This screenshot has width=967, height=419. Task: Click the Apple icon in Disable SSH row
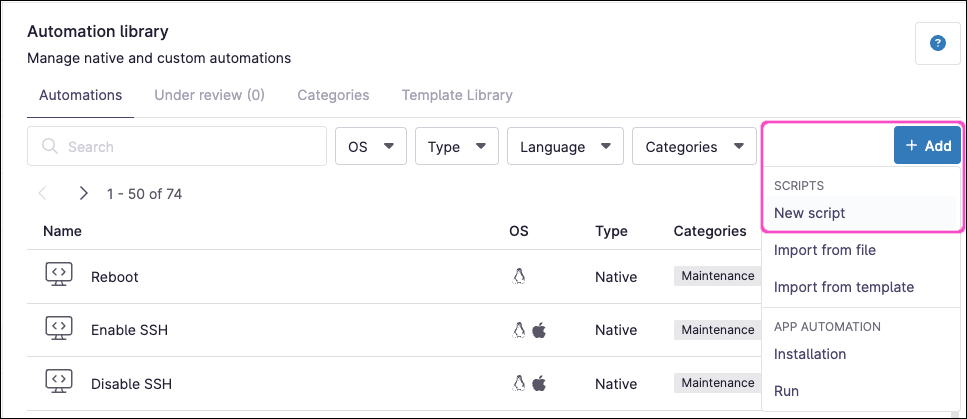pos(539,383)
